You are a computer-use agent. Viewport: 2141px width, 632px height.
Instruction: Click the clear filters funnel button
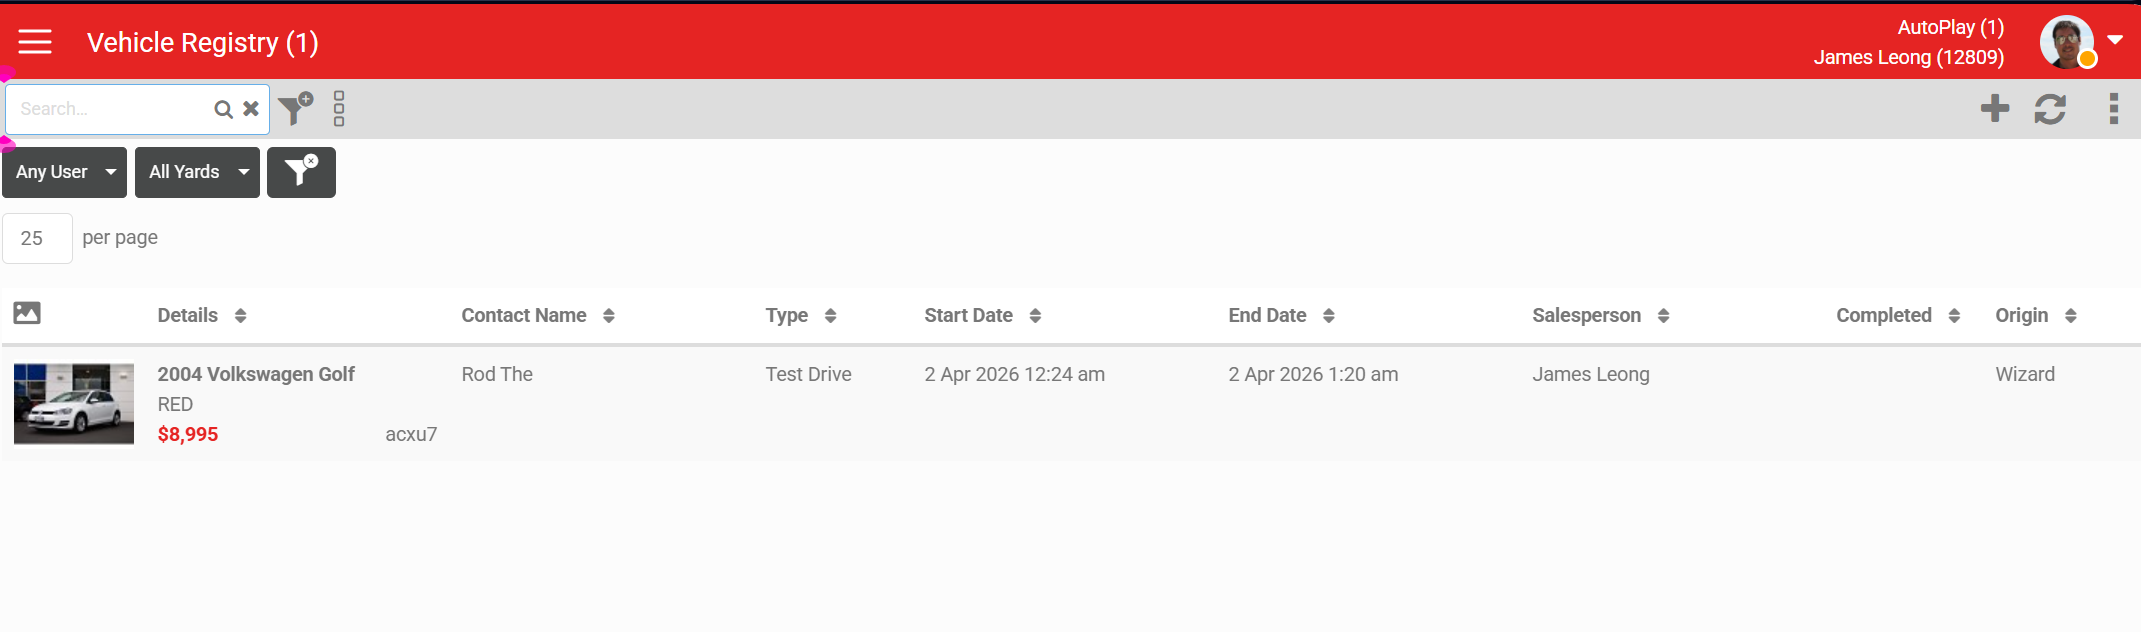pyautogui.click(x=301, y=172)
